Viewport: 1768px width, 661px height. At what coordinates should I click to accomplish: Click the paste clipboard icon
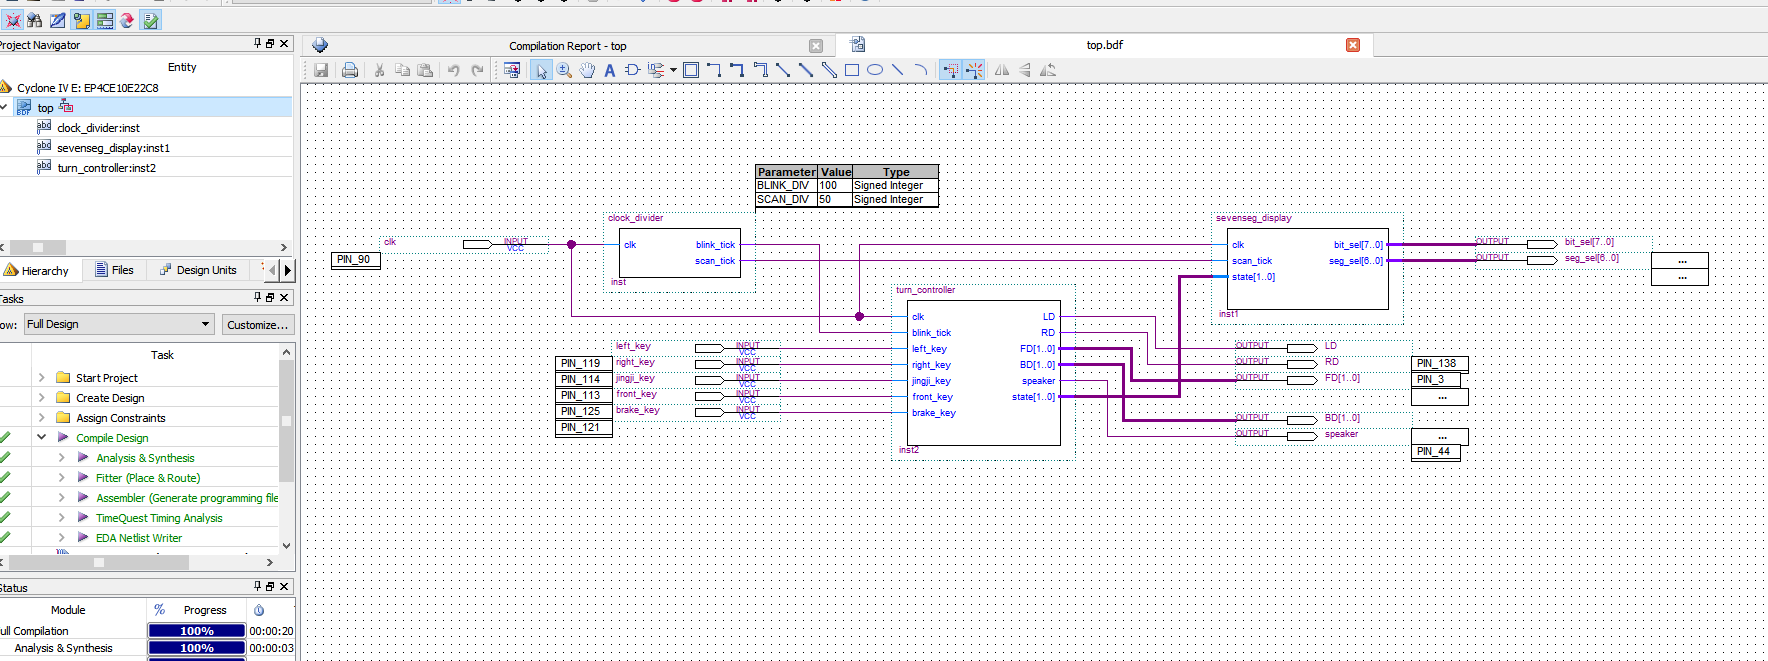click(x=425, y=70)
